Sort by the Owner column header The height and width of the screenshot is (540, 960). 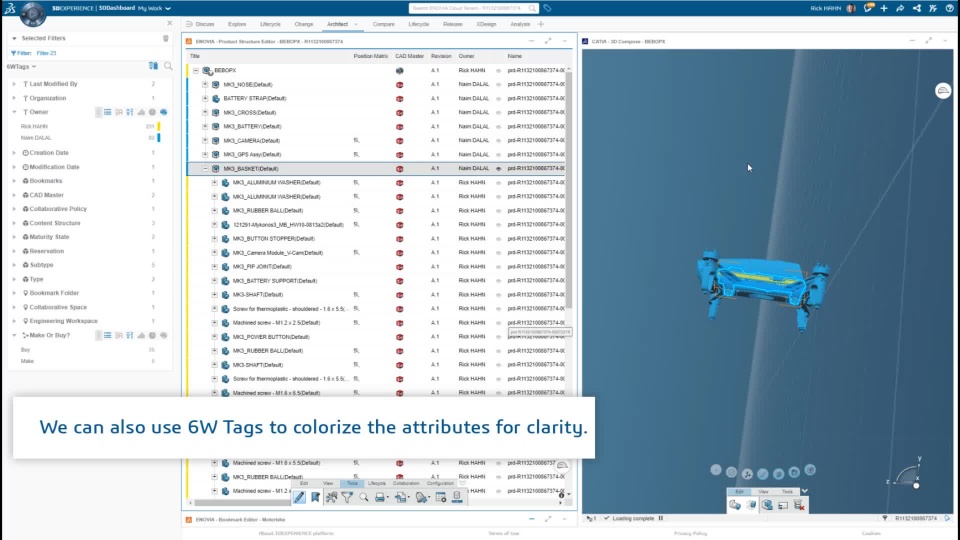point(467,56)
